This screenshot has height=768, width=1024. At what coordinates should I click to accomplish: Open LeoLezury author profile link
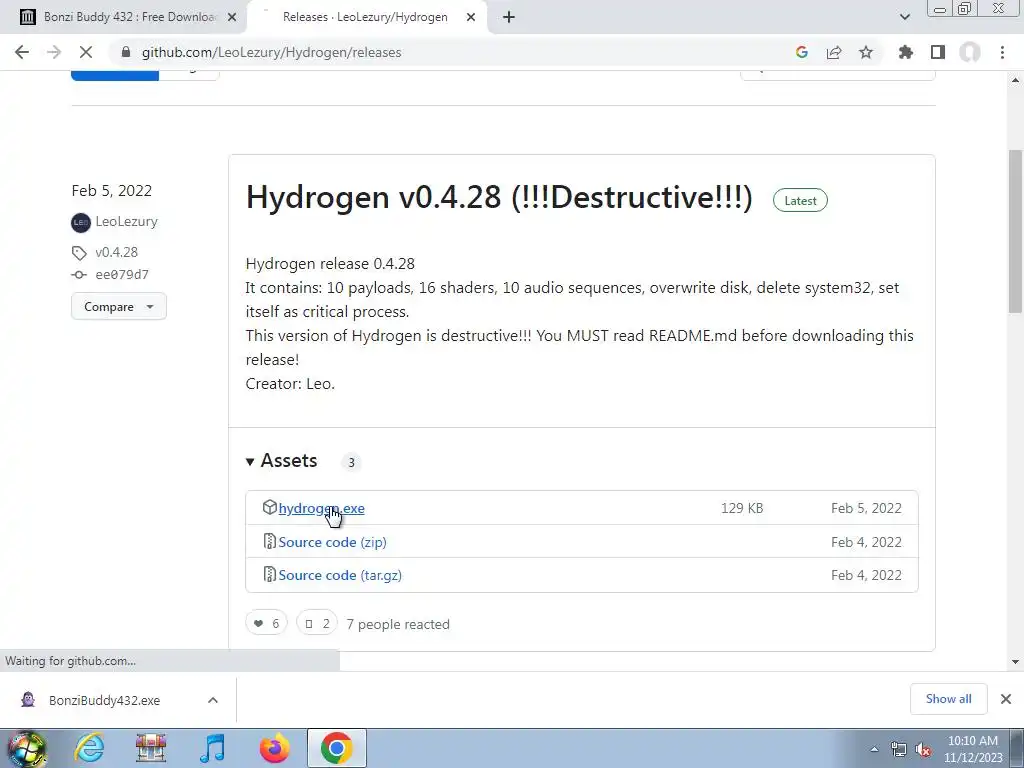[126, 221]
